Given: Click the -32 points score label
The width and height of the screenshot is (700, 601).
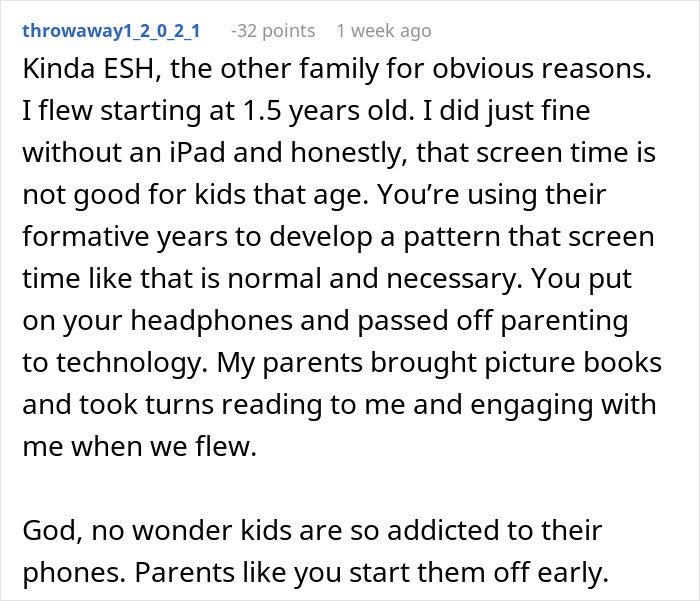Looking at the screenshot, I should [x=273, y=31].
